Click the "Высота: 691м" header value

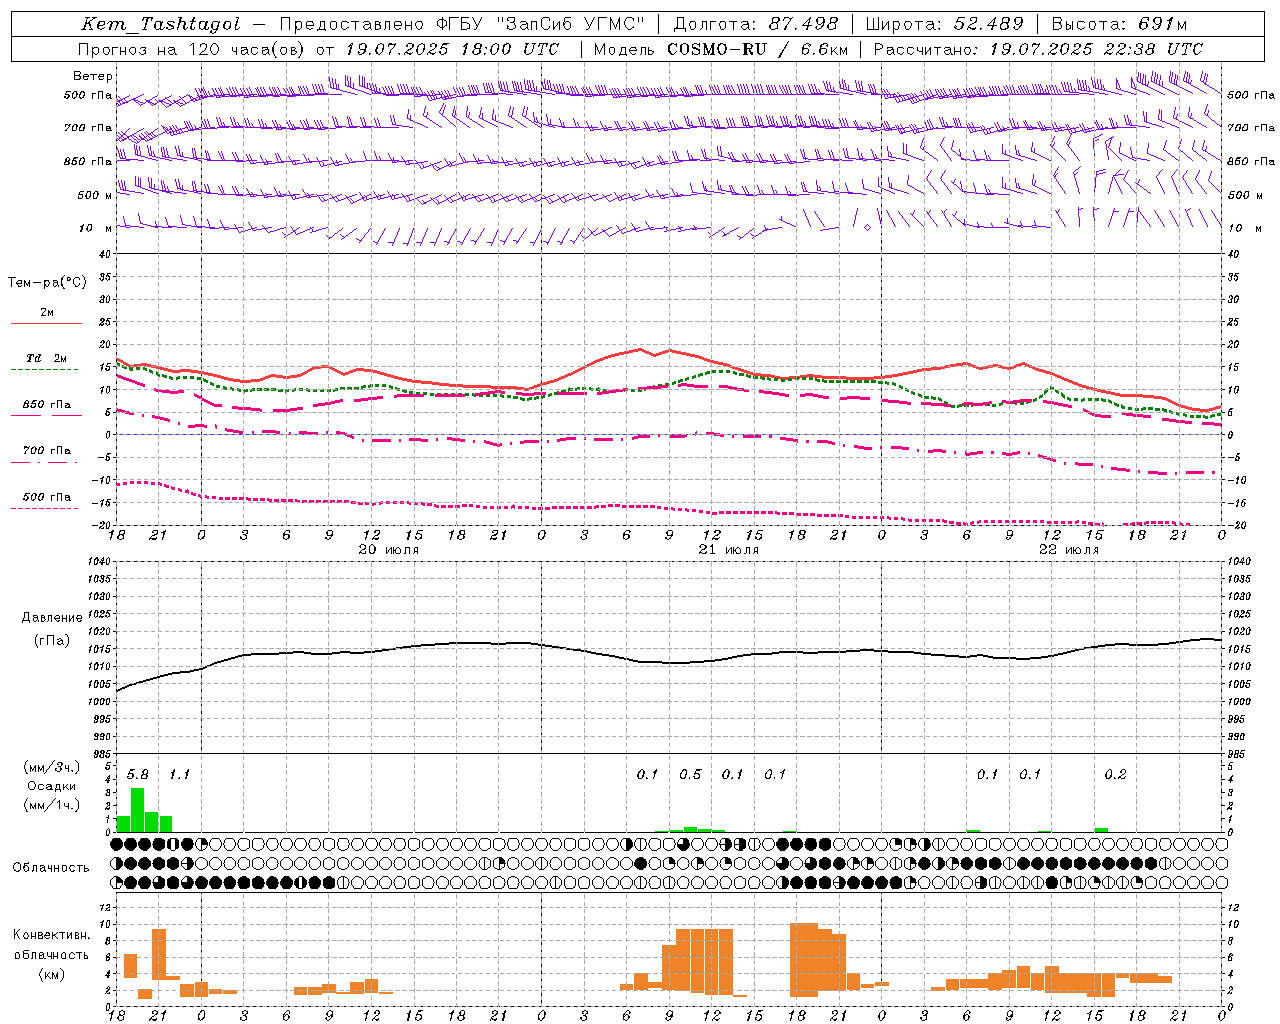point(1120,24)
